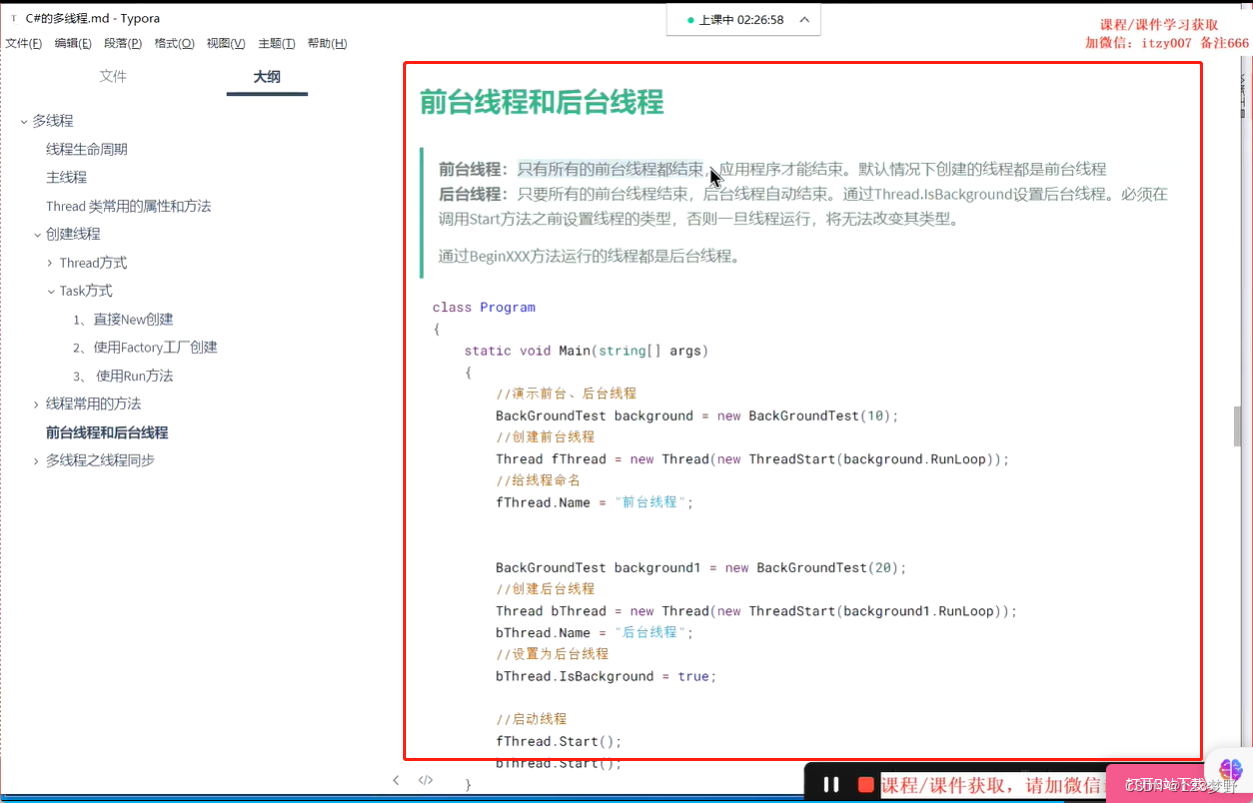Expand the class timer dropdown arrow
This screenshot has height=803, width=1253.
(x=805, y=19)
